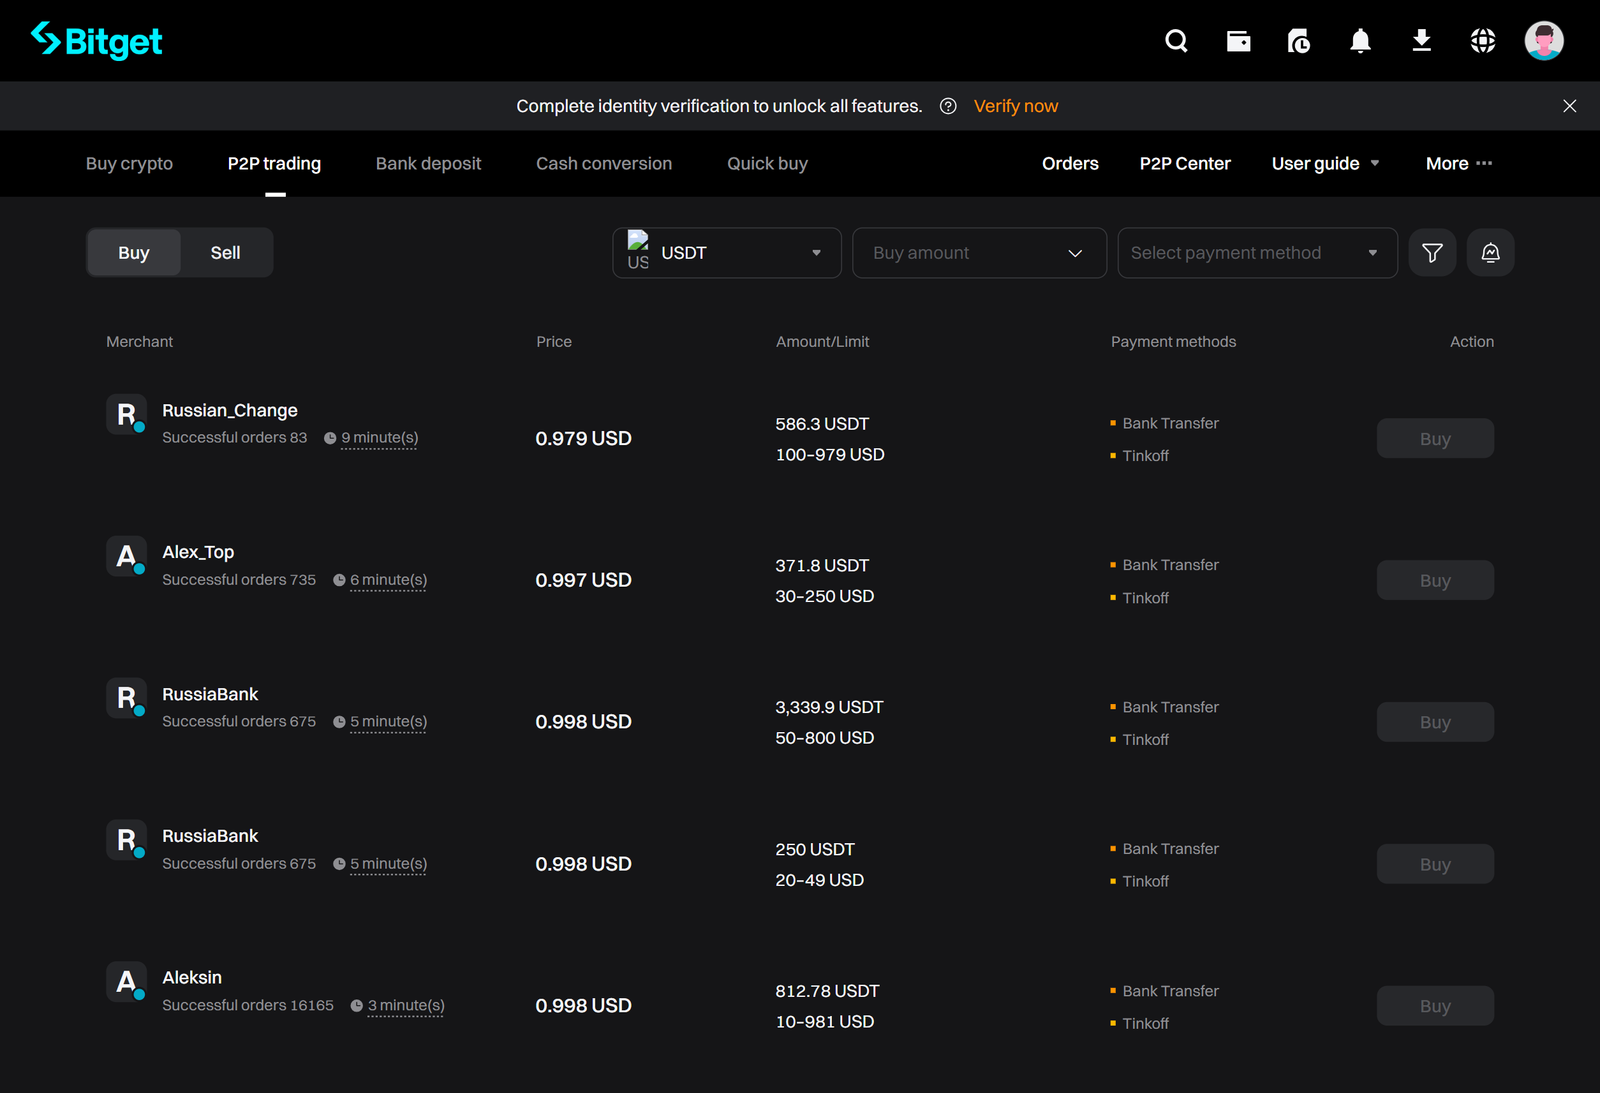Click the wallet/assets icon in the header
Image resolution: width=1600 pixels, height=1093 pixels.
(x=1238, y=40)
